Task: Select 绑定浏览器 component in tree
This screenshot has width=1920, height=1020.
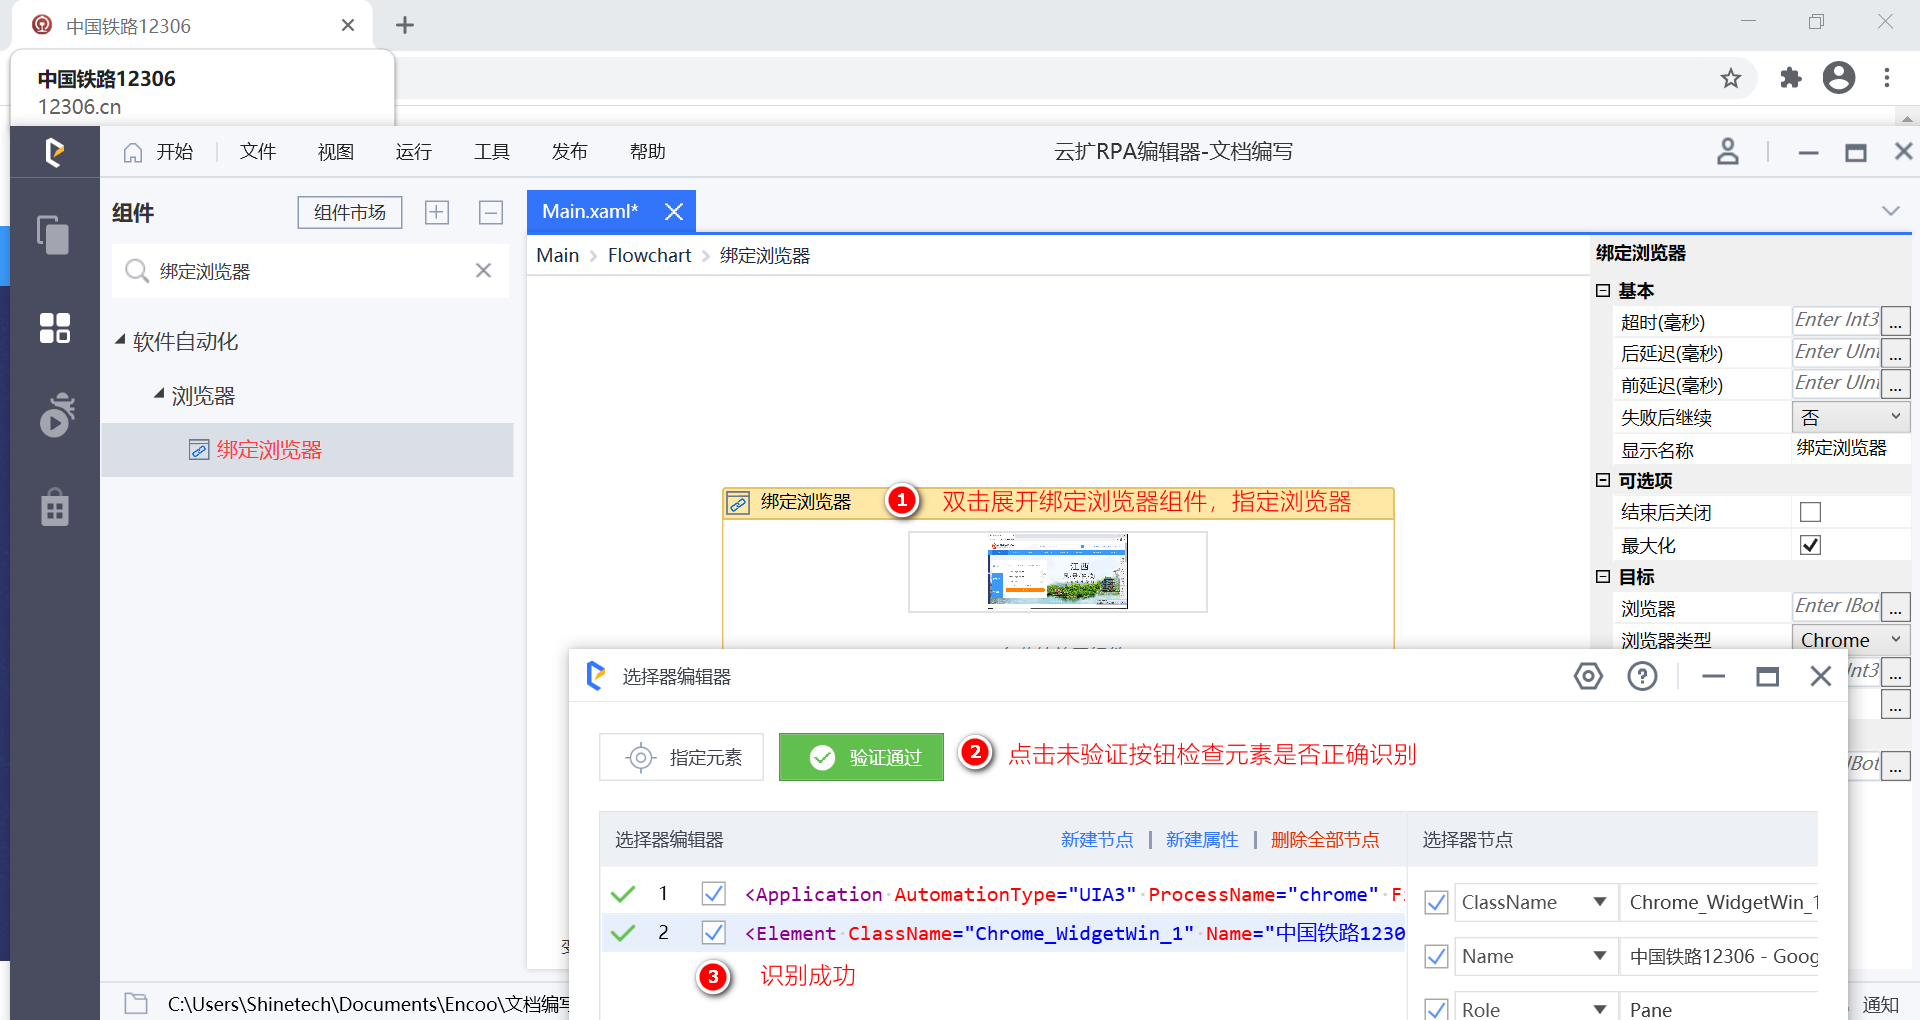Action: pyautogui.click(x=308, y=450)
